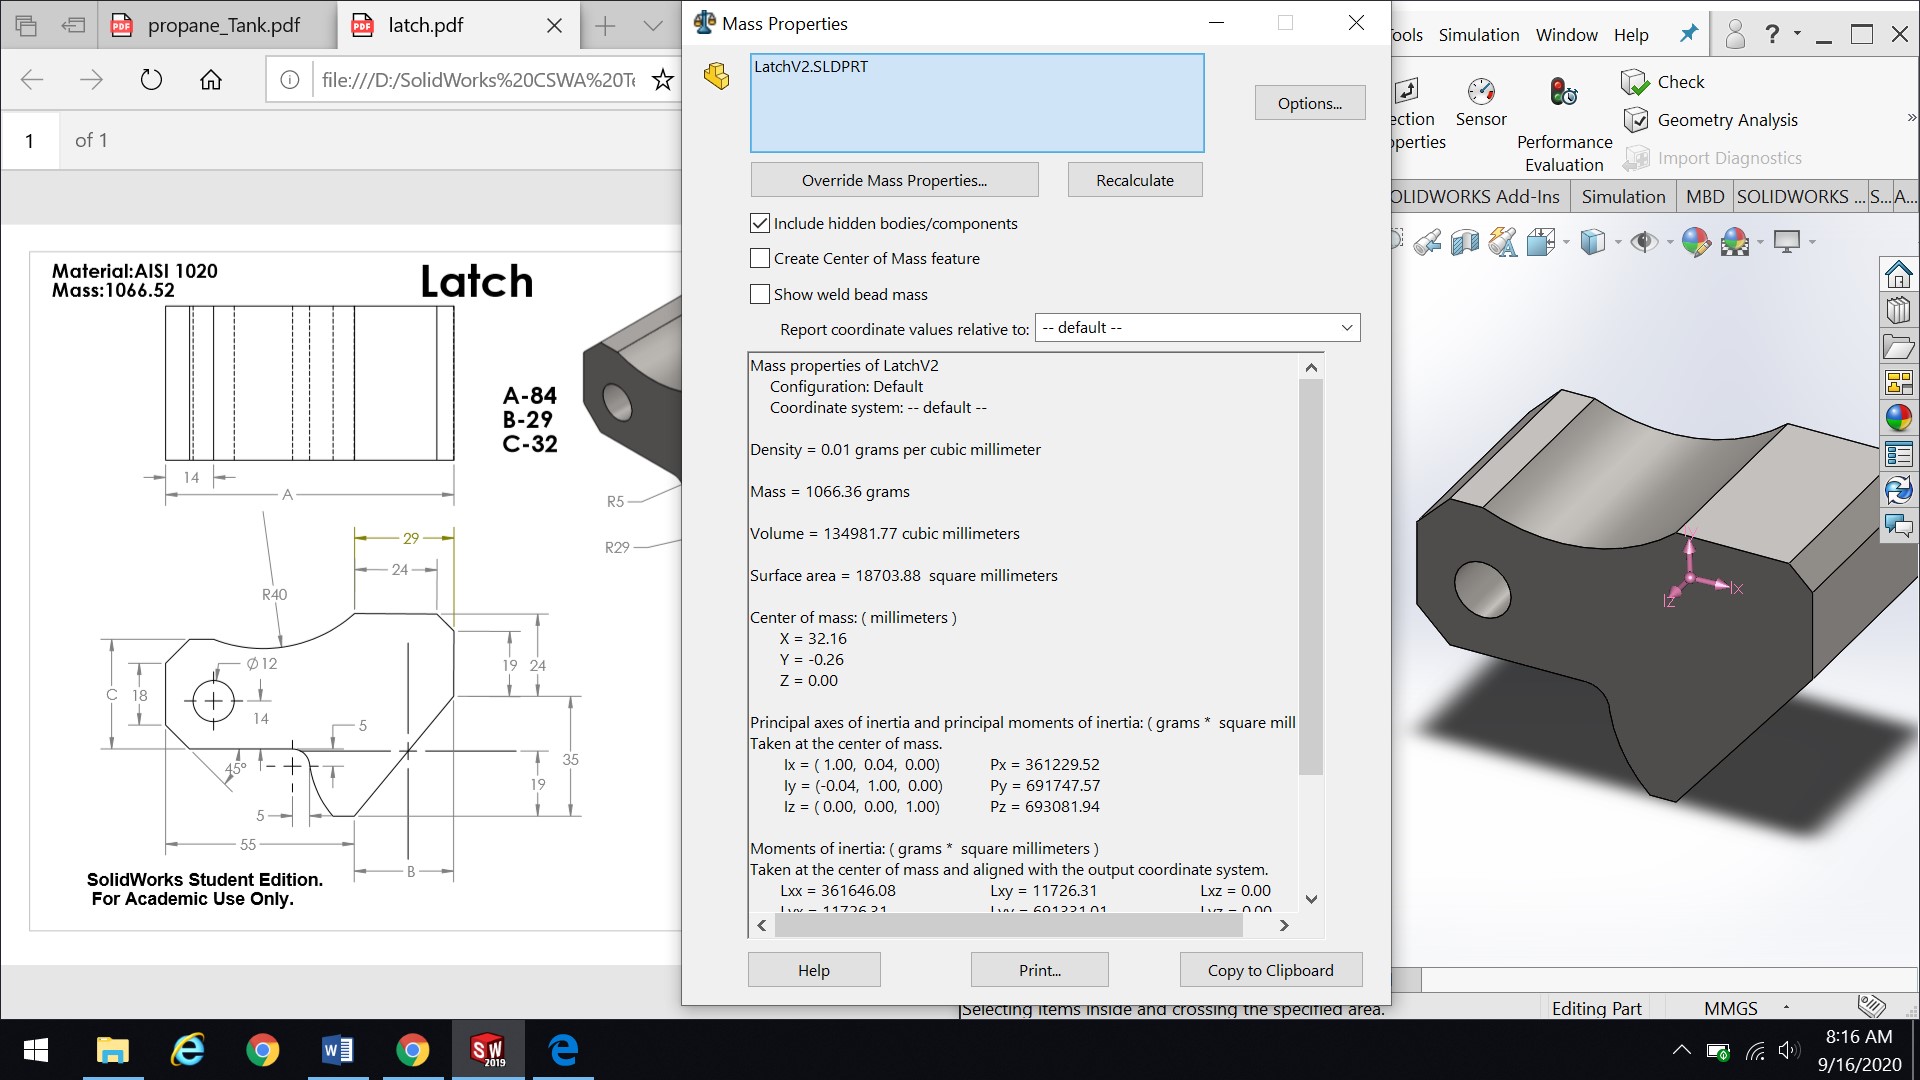The width and height of the screenshot is (1920, 1080).
Task: Launch Performance Evaluation tool
Action: pyautogui.click(x=1564, y=124)
